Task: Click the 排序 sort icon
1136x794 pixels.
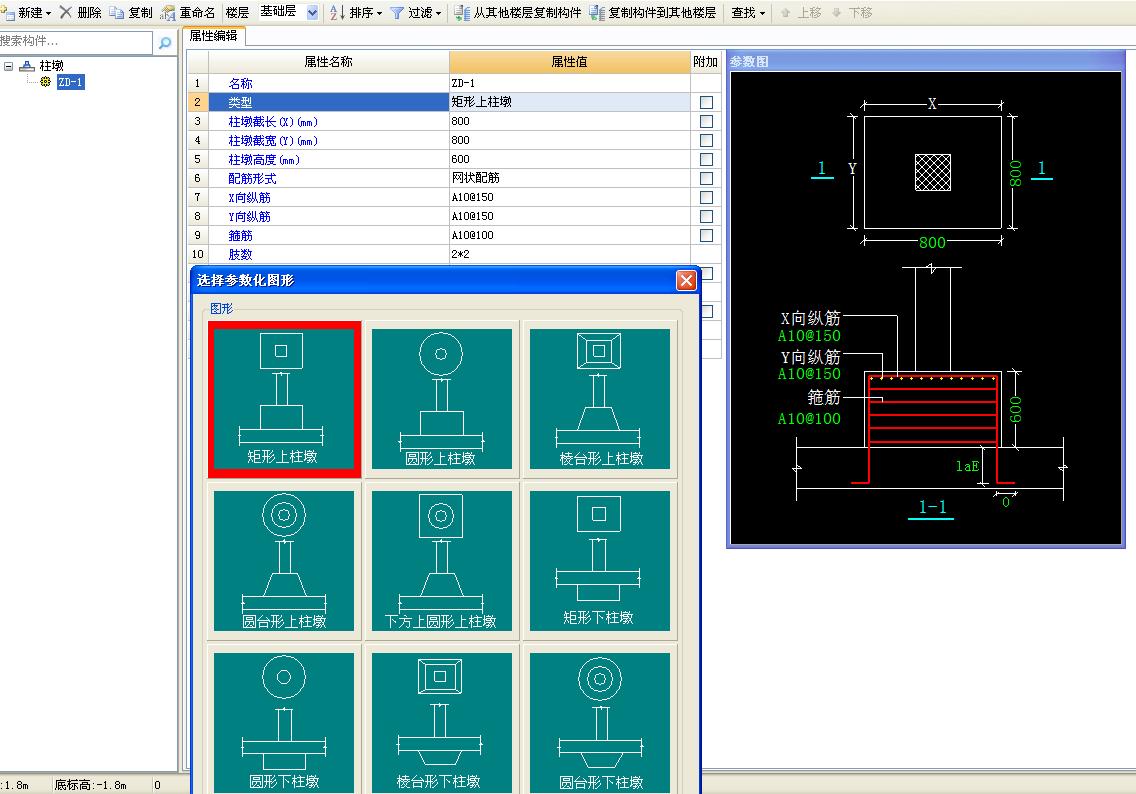Action: [x=338, y=12]
